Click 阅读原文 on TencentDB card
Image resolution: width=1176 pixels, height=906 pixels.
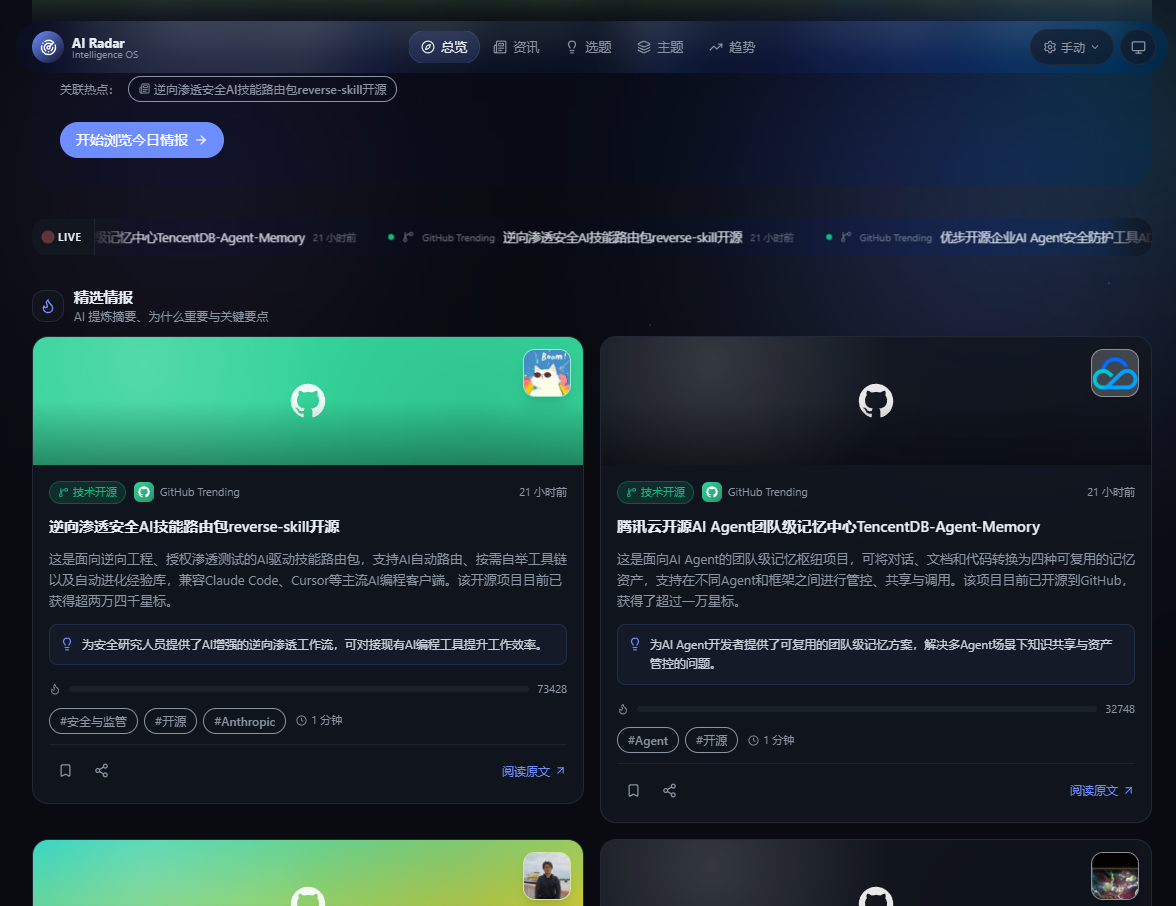1101,790
